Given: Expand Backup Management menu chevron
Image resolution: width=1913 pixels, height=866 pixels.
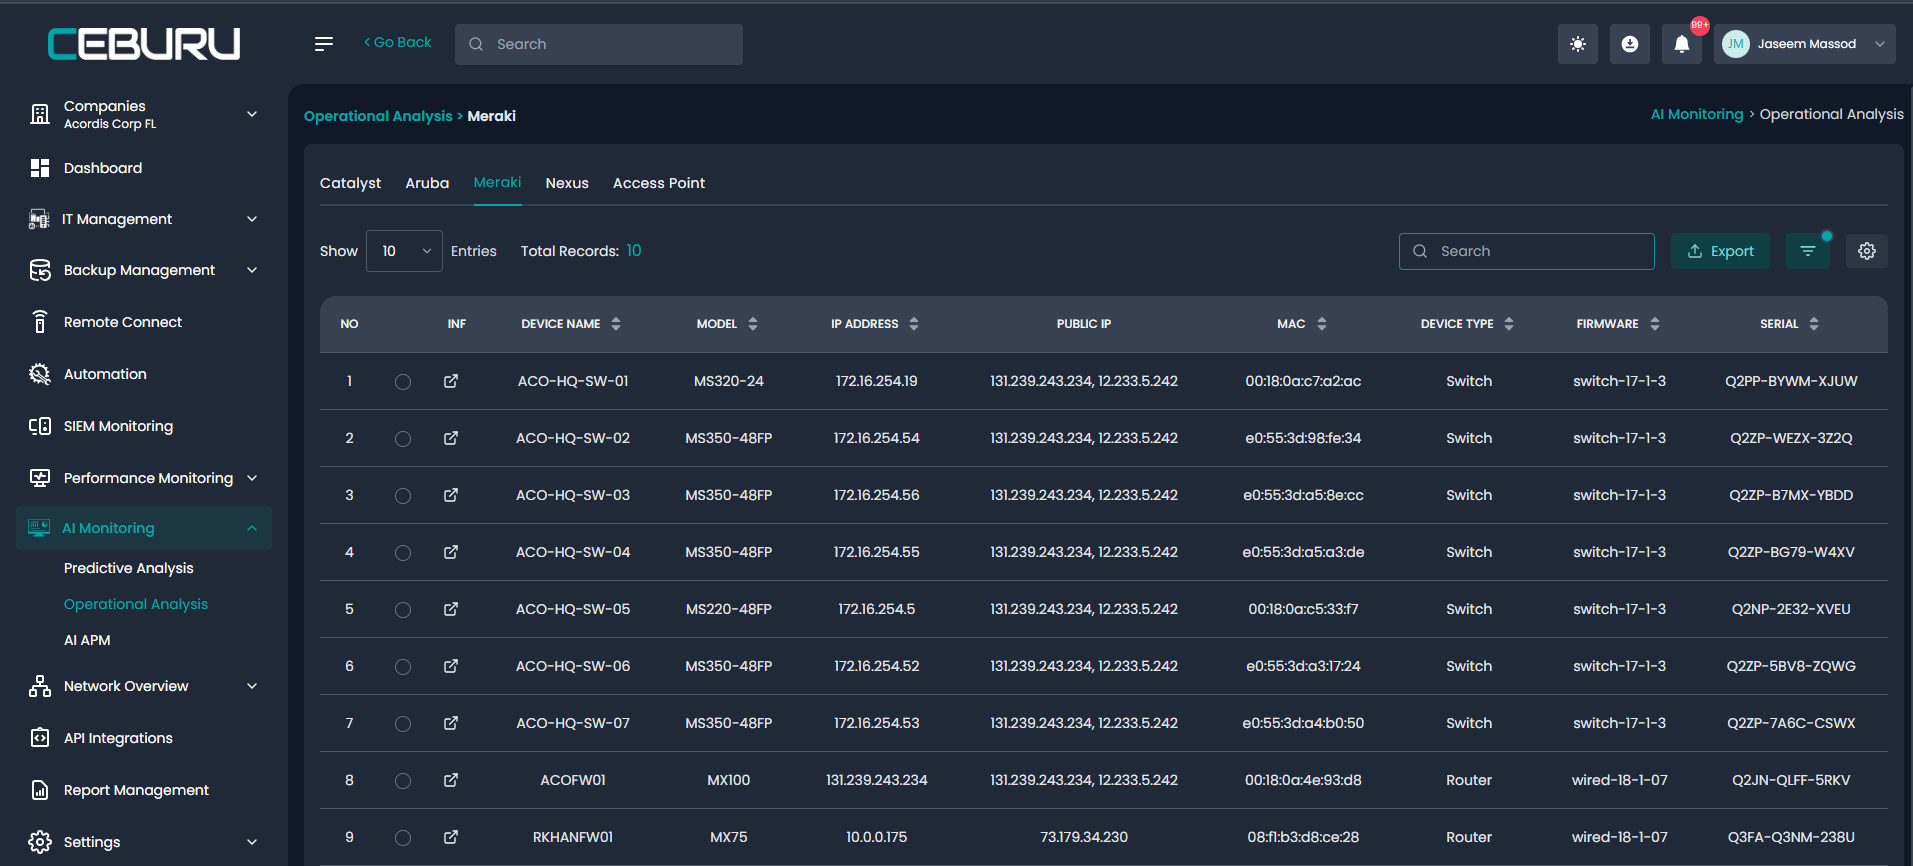Looking at the screenshot, I should tap(252, 270).
